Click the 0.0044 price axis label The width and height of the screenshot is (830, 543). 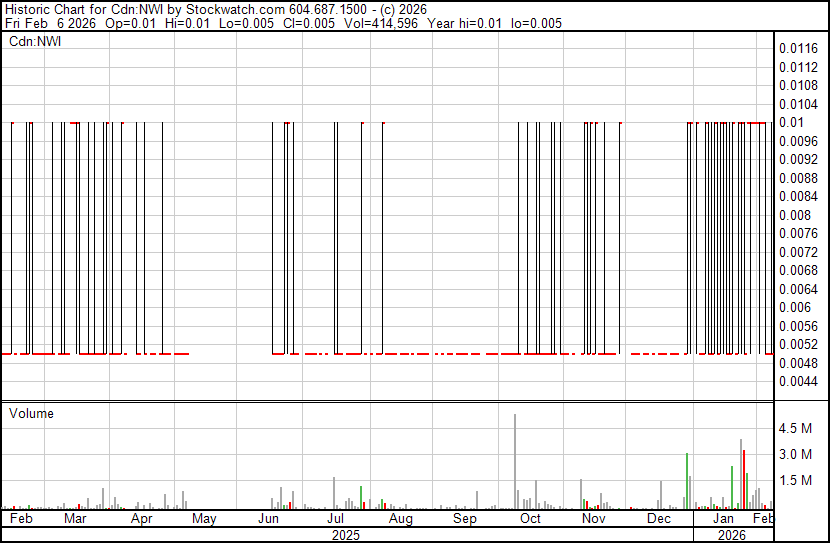(x=798, y=382)
